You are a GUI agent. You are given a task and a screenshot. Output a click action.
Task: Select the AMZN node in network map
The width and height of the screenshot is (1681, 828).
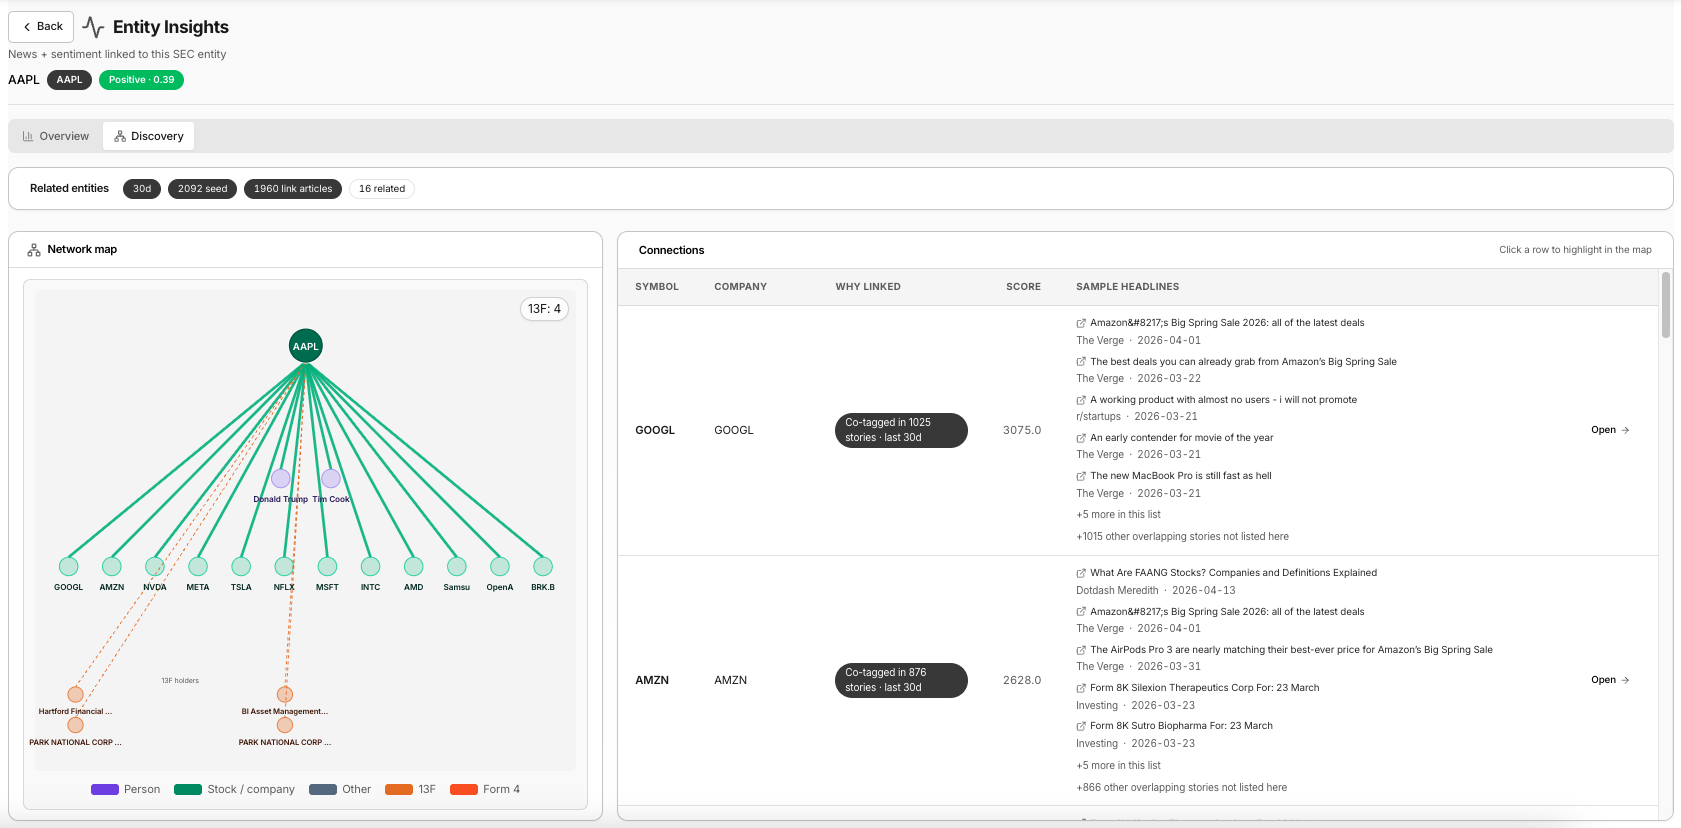pos(111,567)
